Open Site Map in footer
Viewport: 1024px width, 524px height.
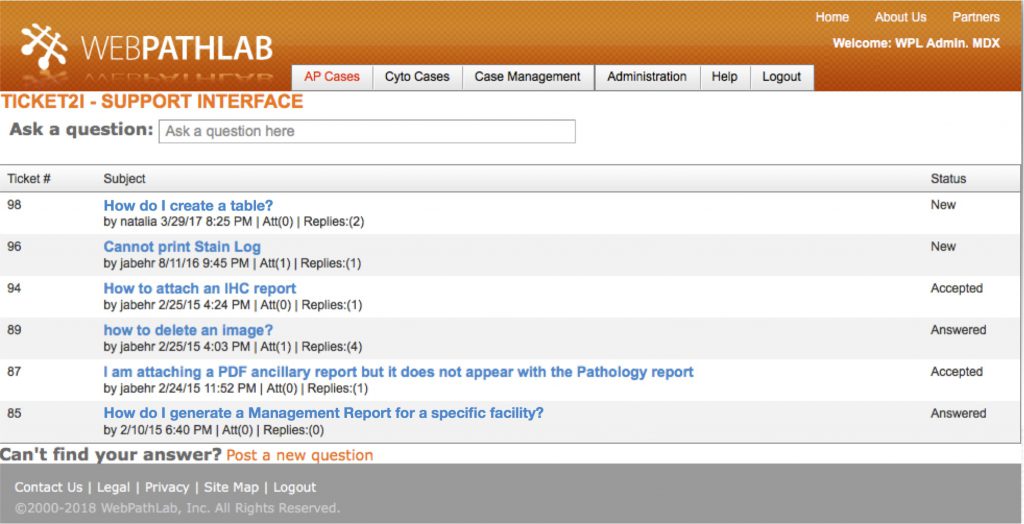click(x=231, y=487)
